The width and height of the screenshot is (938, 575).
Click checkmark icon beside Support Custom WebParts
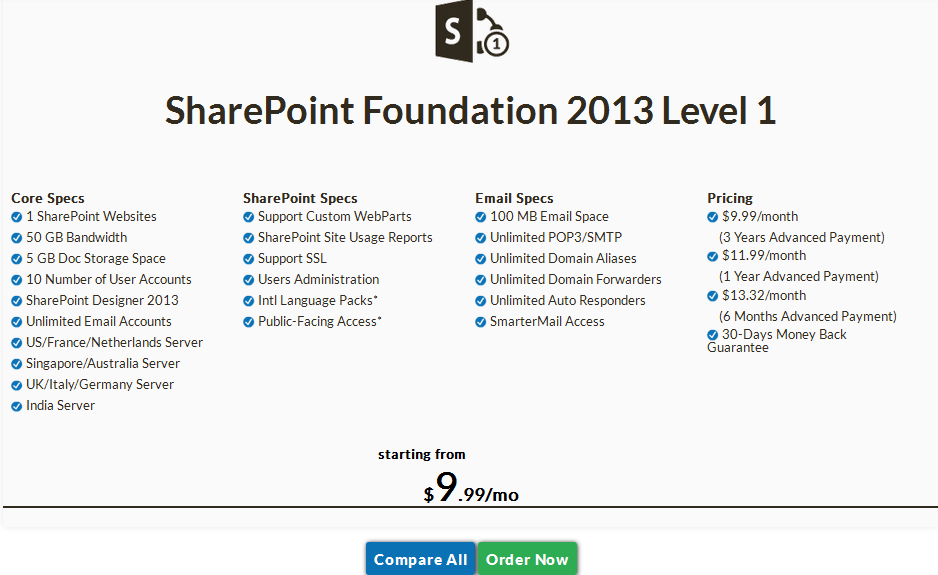pyautogui.click(x=249, y=217)
